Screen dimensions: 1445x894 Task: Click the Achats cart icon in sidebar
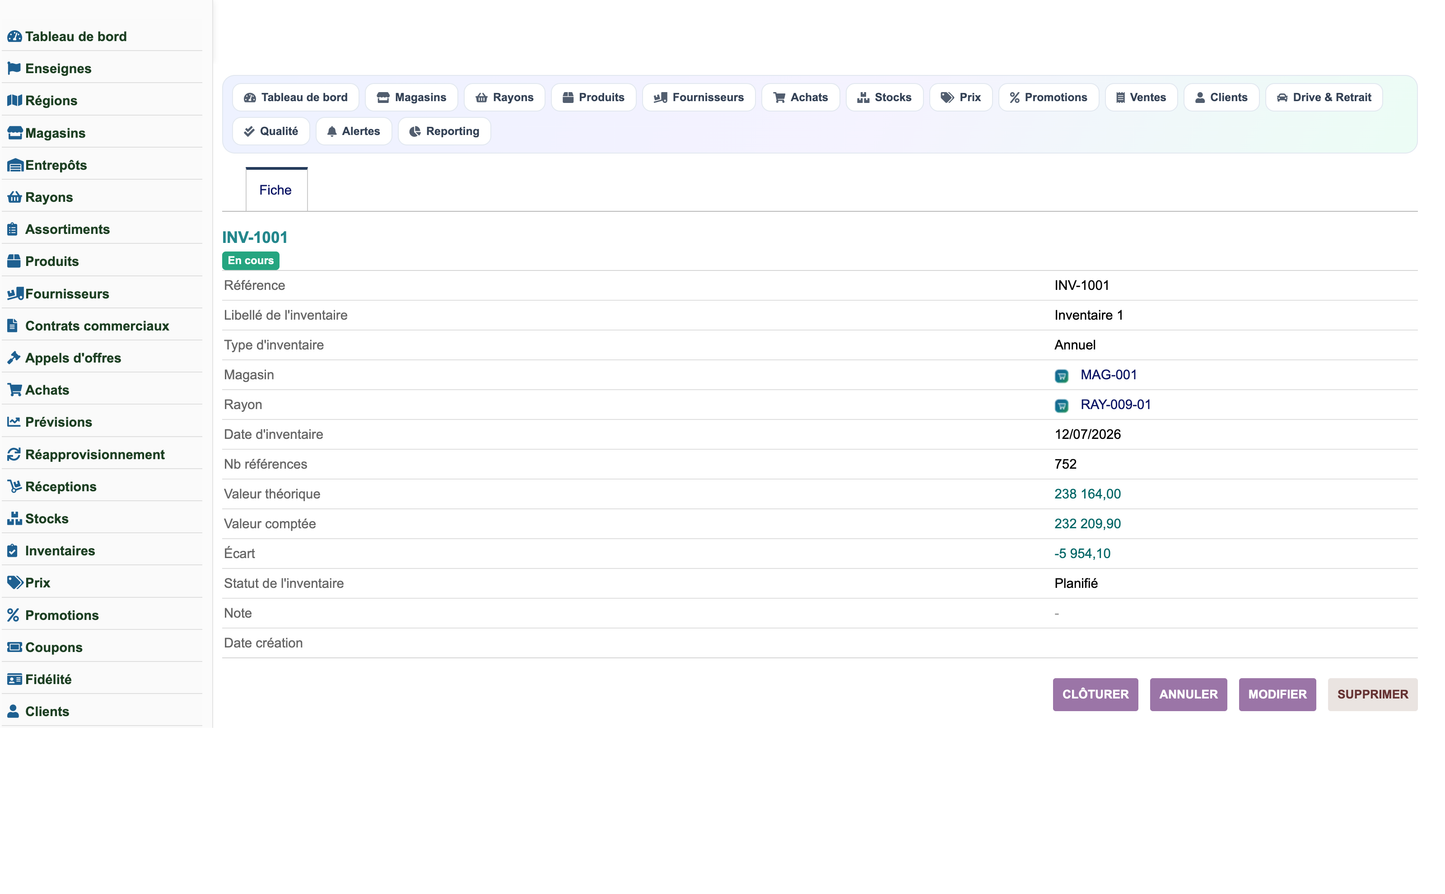click(15, 390)
